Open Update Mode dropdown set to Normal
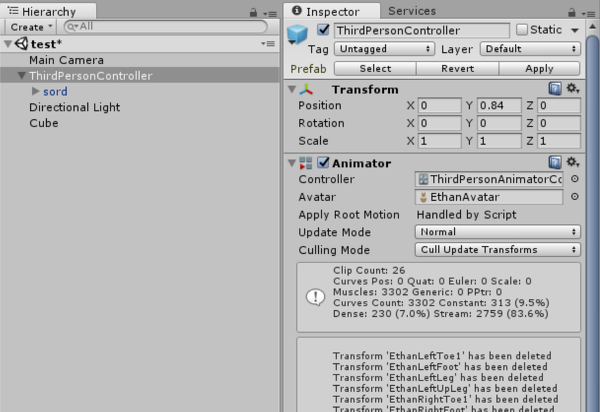The height and width of the screenshot is (412, 600). tap(498, 232)
